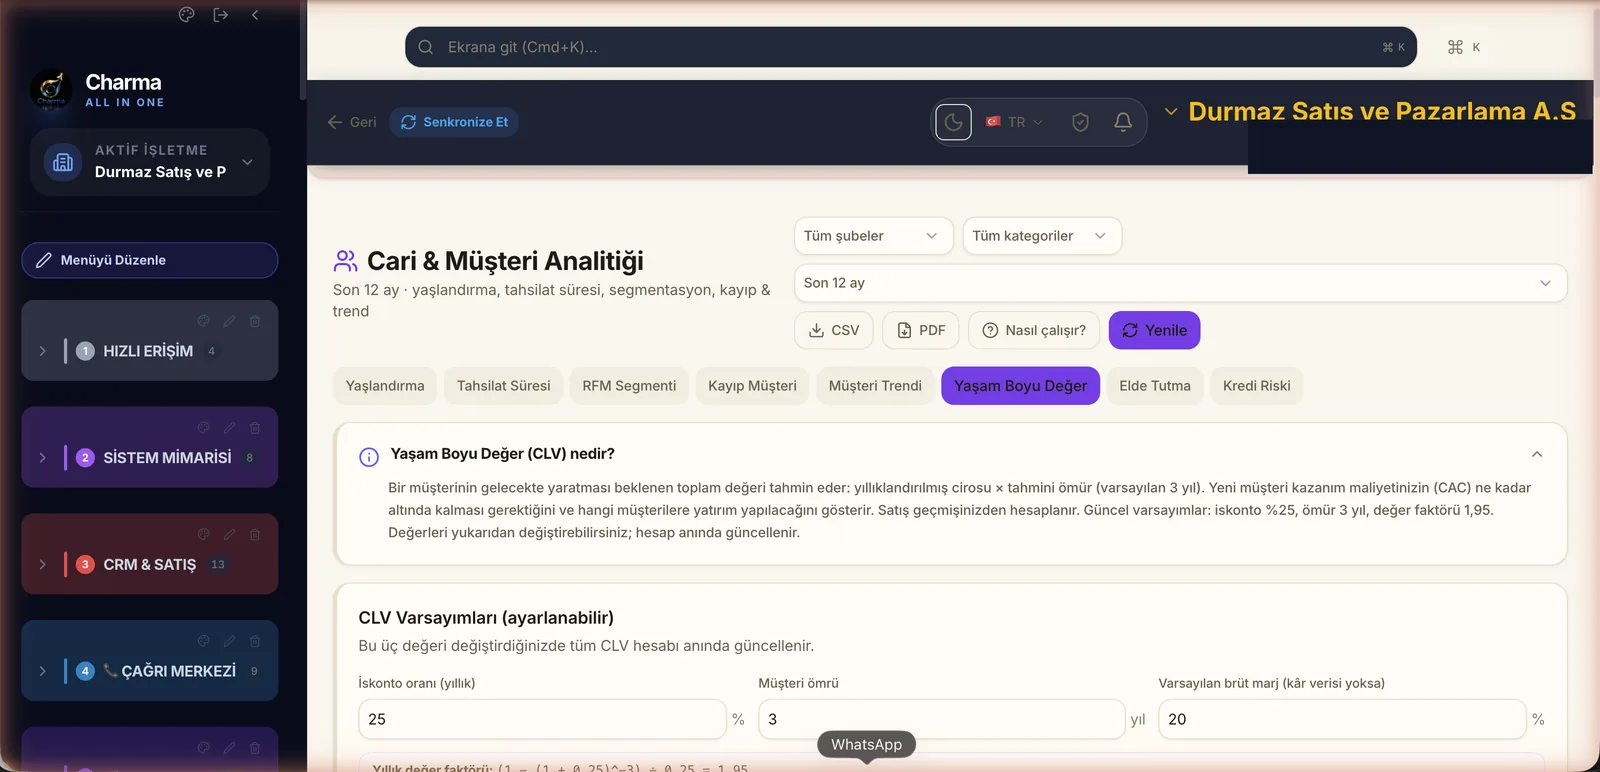Edit the CRM & SATIŞ group with pencil icon
Image resolution: width=1600 pixels, height=772 pixels.
click(229, 535)
